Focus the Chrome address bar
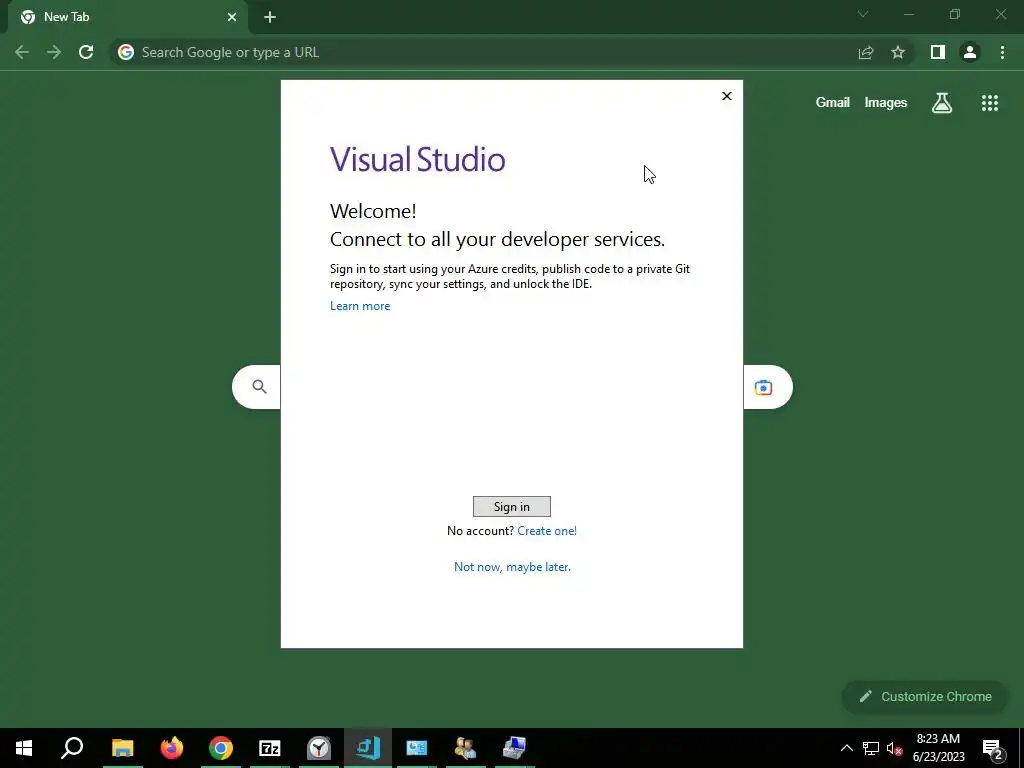 (x=483, y=52)
